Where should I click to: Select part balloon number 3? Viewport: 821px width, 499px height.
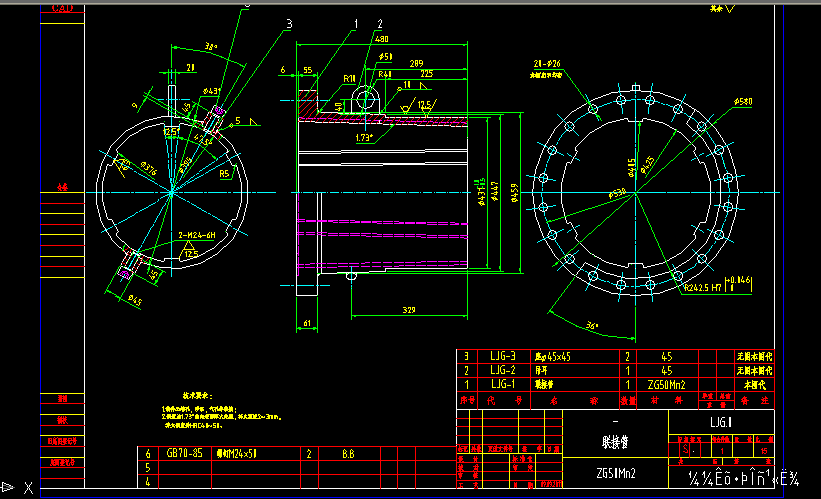click(288, 23)
